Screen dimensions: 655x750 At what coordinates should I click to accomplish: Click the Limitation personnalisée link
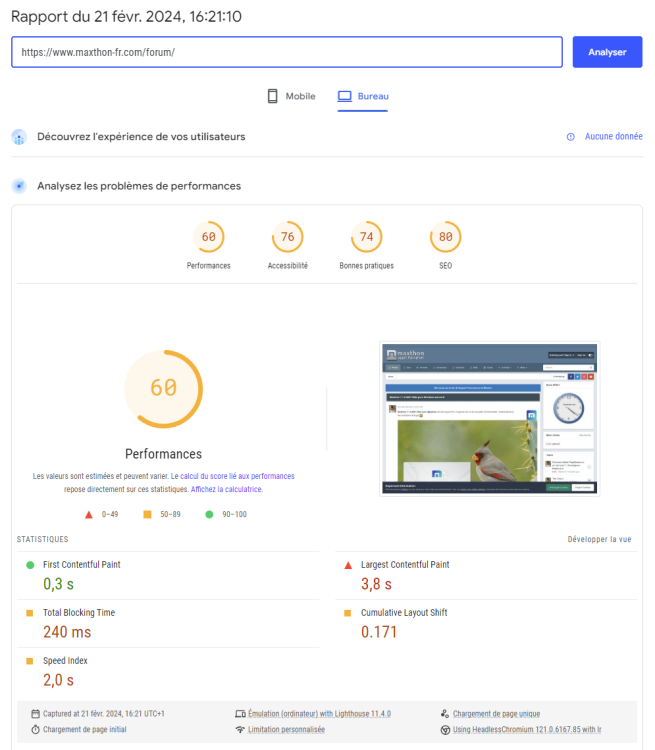coord(286,730)
